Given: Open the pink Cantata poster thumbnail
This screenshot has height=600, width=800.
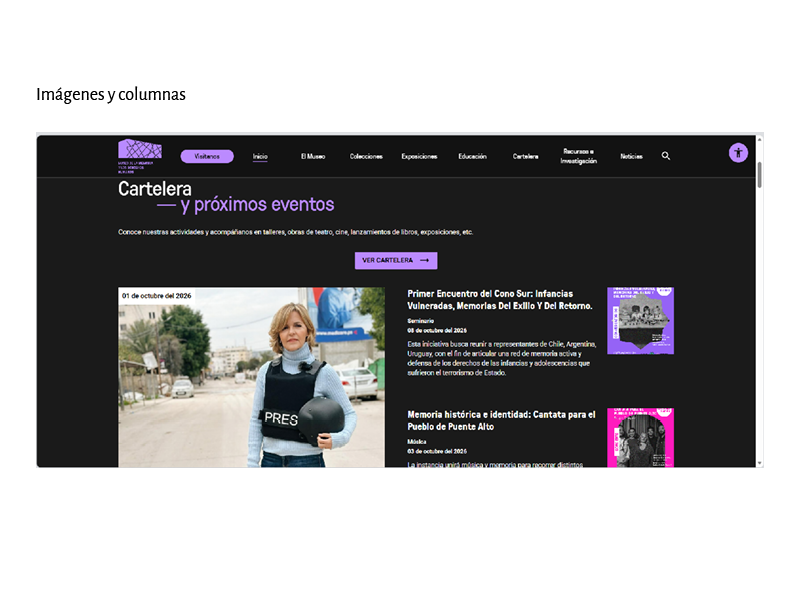Looking at the screenshot, I should click(x=640, y=437).
